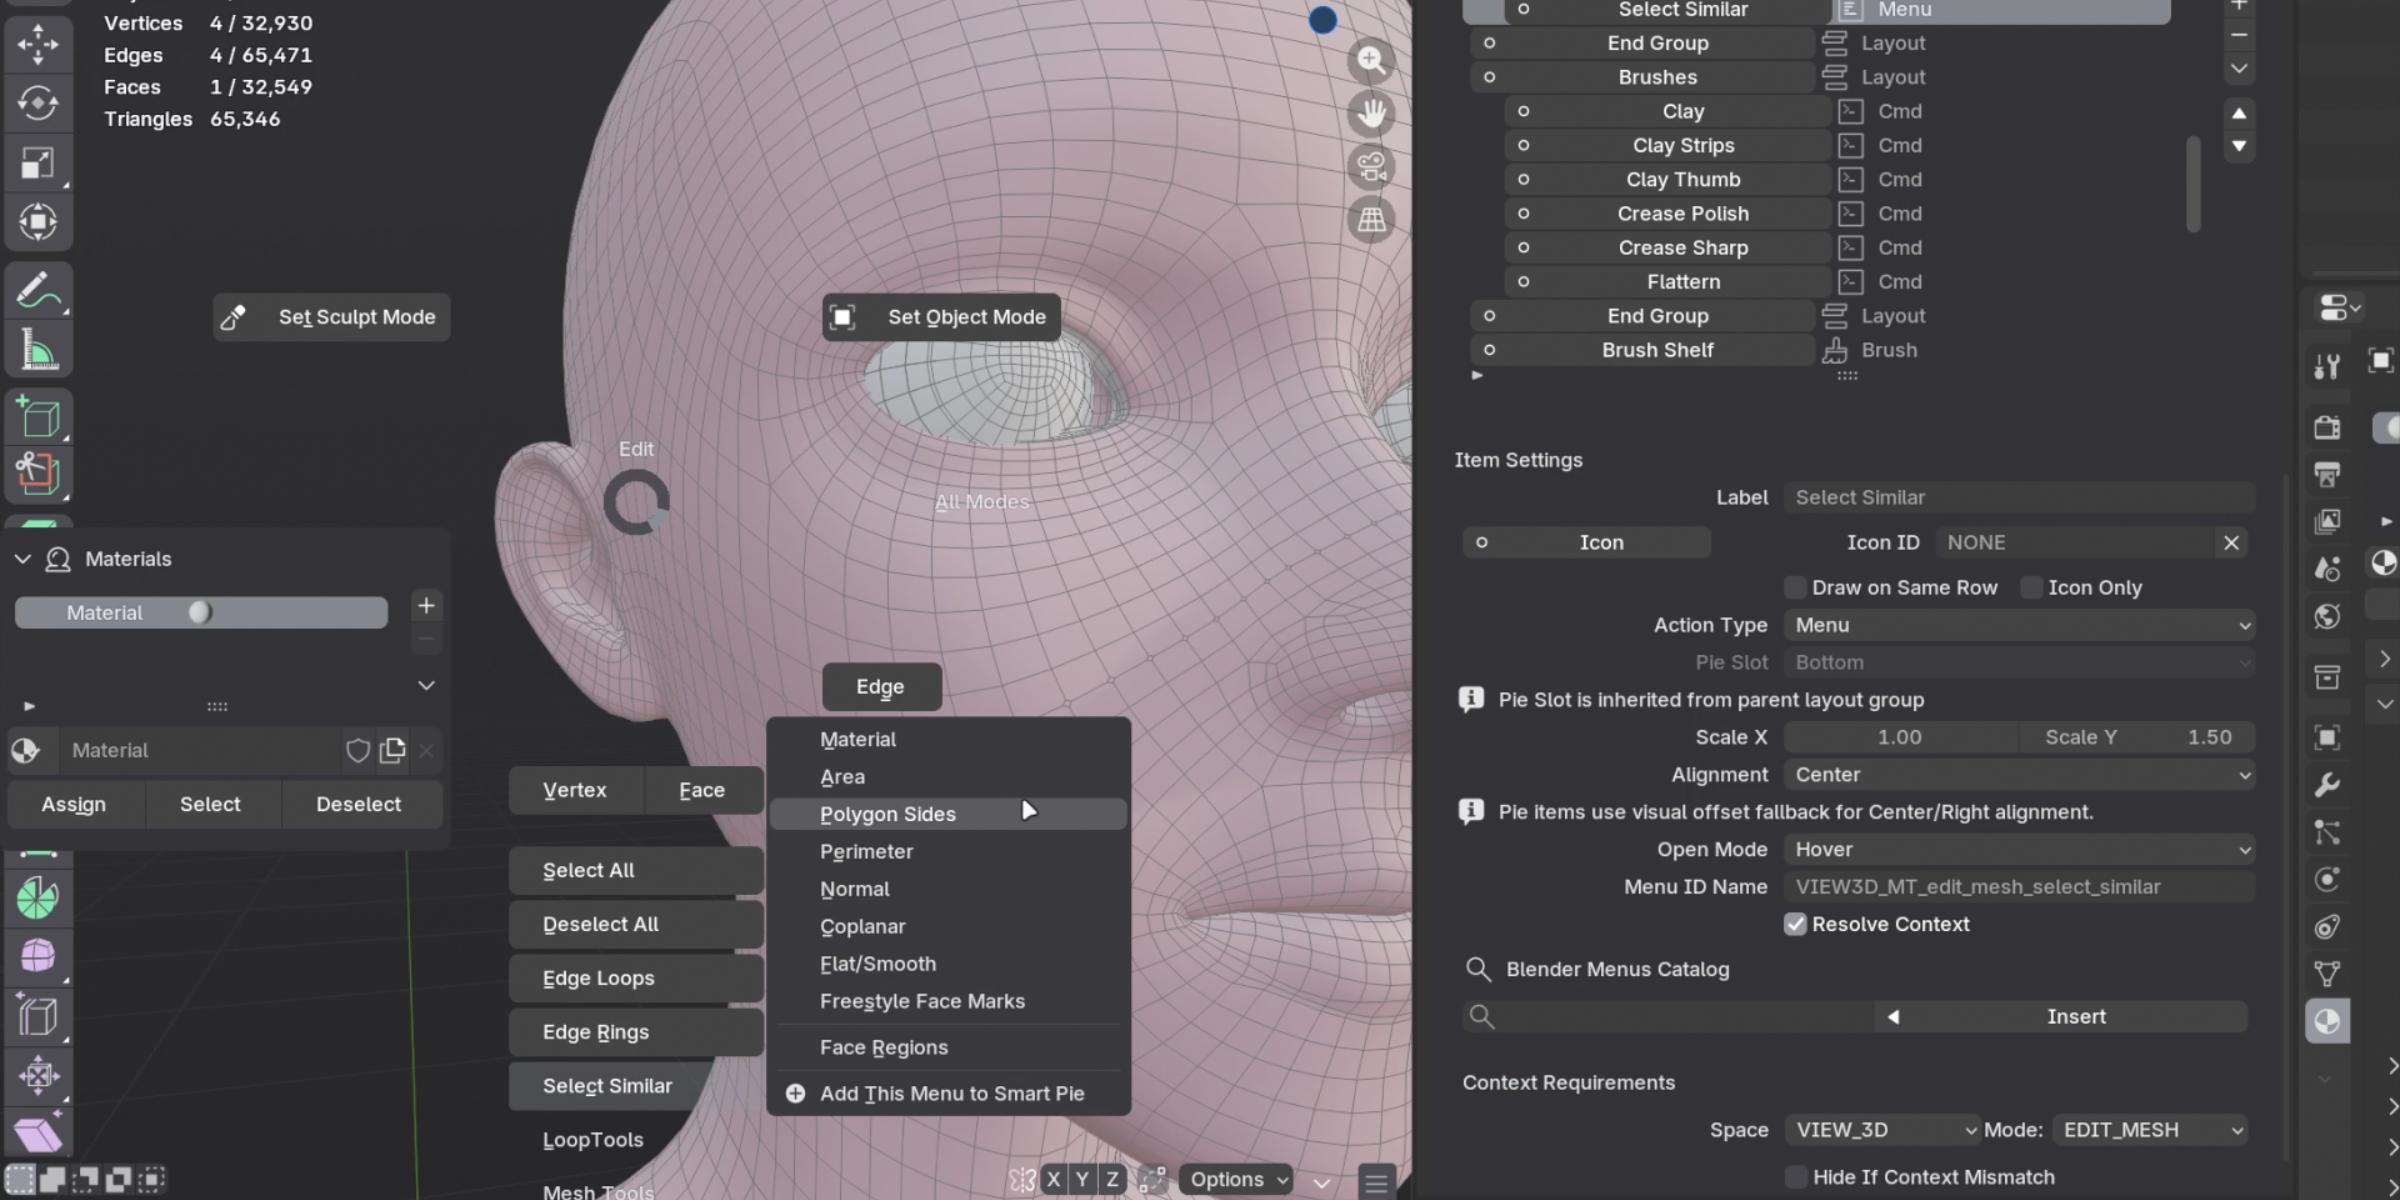Image resolution: width=2400 pixels, height=1200 pixels.
Task: Click the Assign material button
Action: [74, 805]
